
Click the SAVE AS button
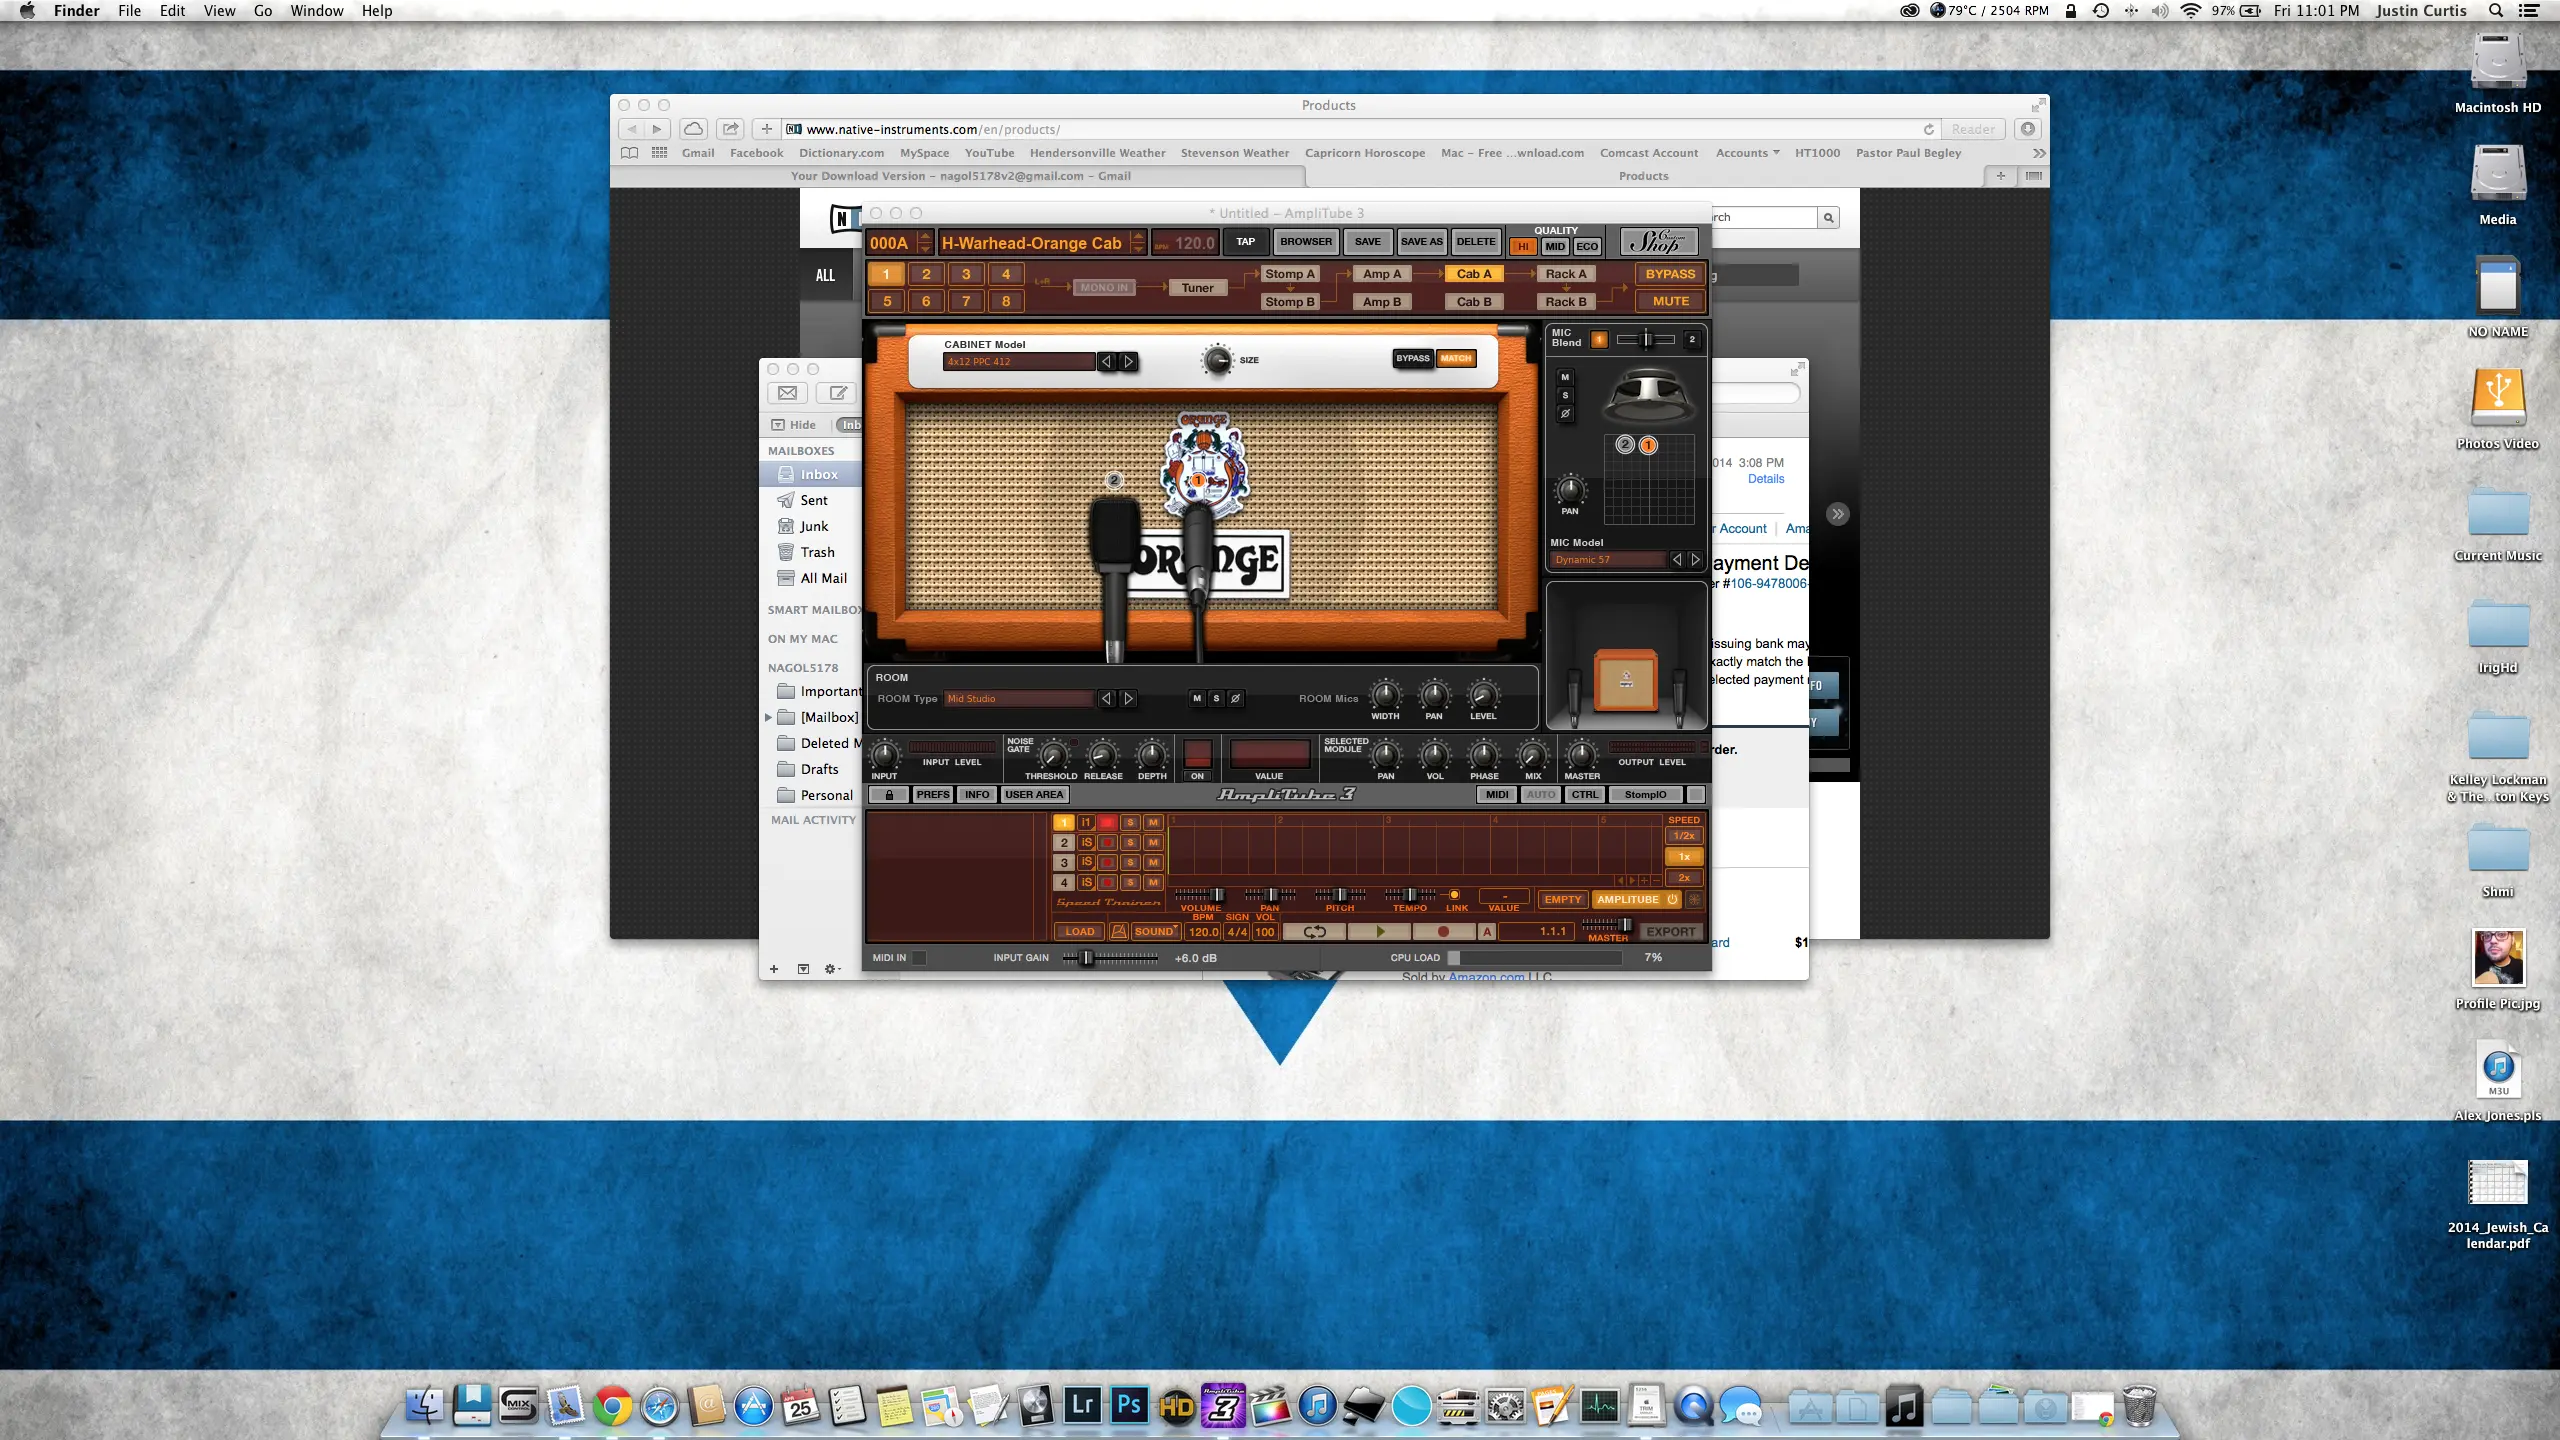pyautogui.click(x=1421, y=241)
